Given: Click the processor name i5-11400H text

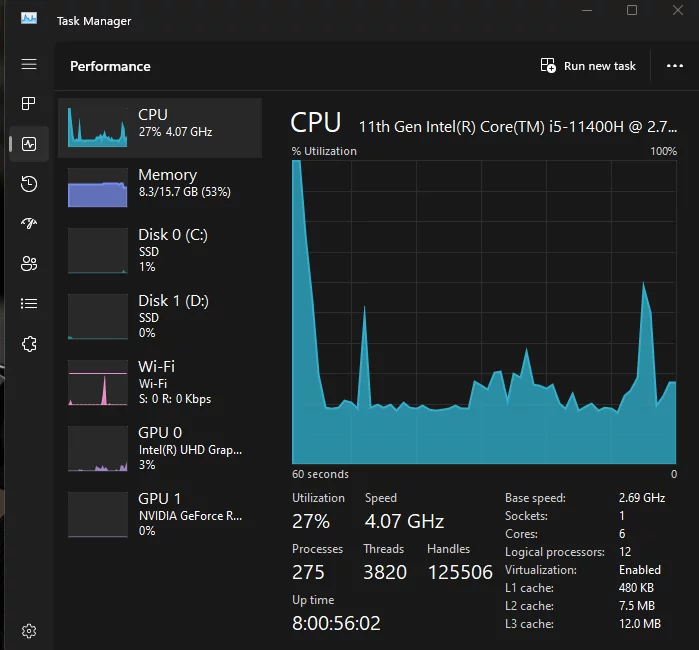Looking at the screenshot, I should pos(518,127).
